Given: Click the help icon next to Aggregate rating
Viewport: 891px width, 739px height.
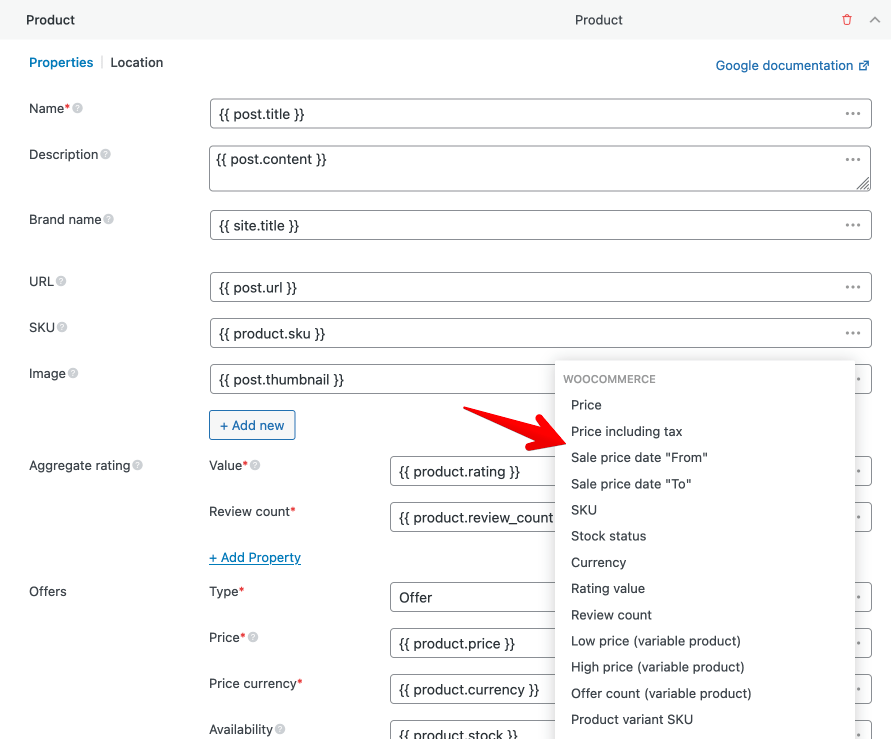Looking at the screenshot, I should coord(138,465).
